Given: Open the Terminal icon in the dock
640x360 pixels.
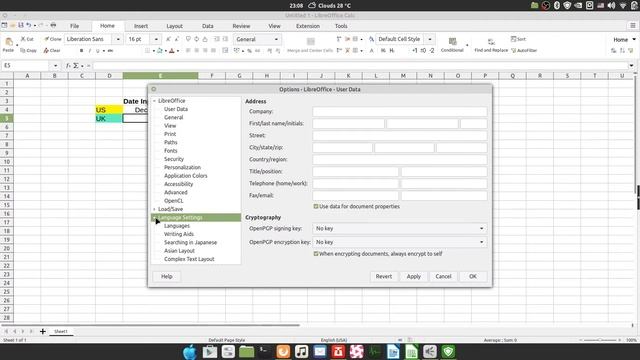Looking at the screenshot, I should [x=264, y=351].
